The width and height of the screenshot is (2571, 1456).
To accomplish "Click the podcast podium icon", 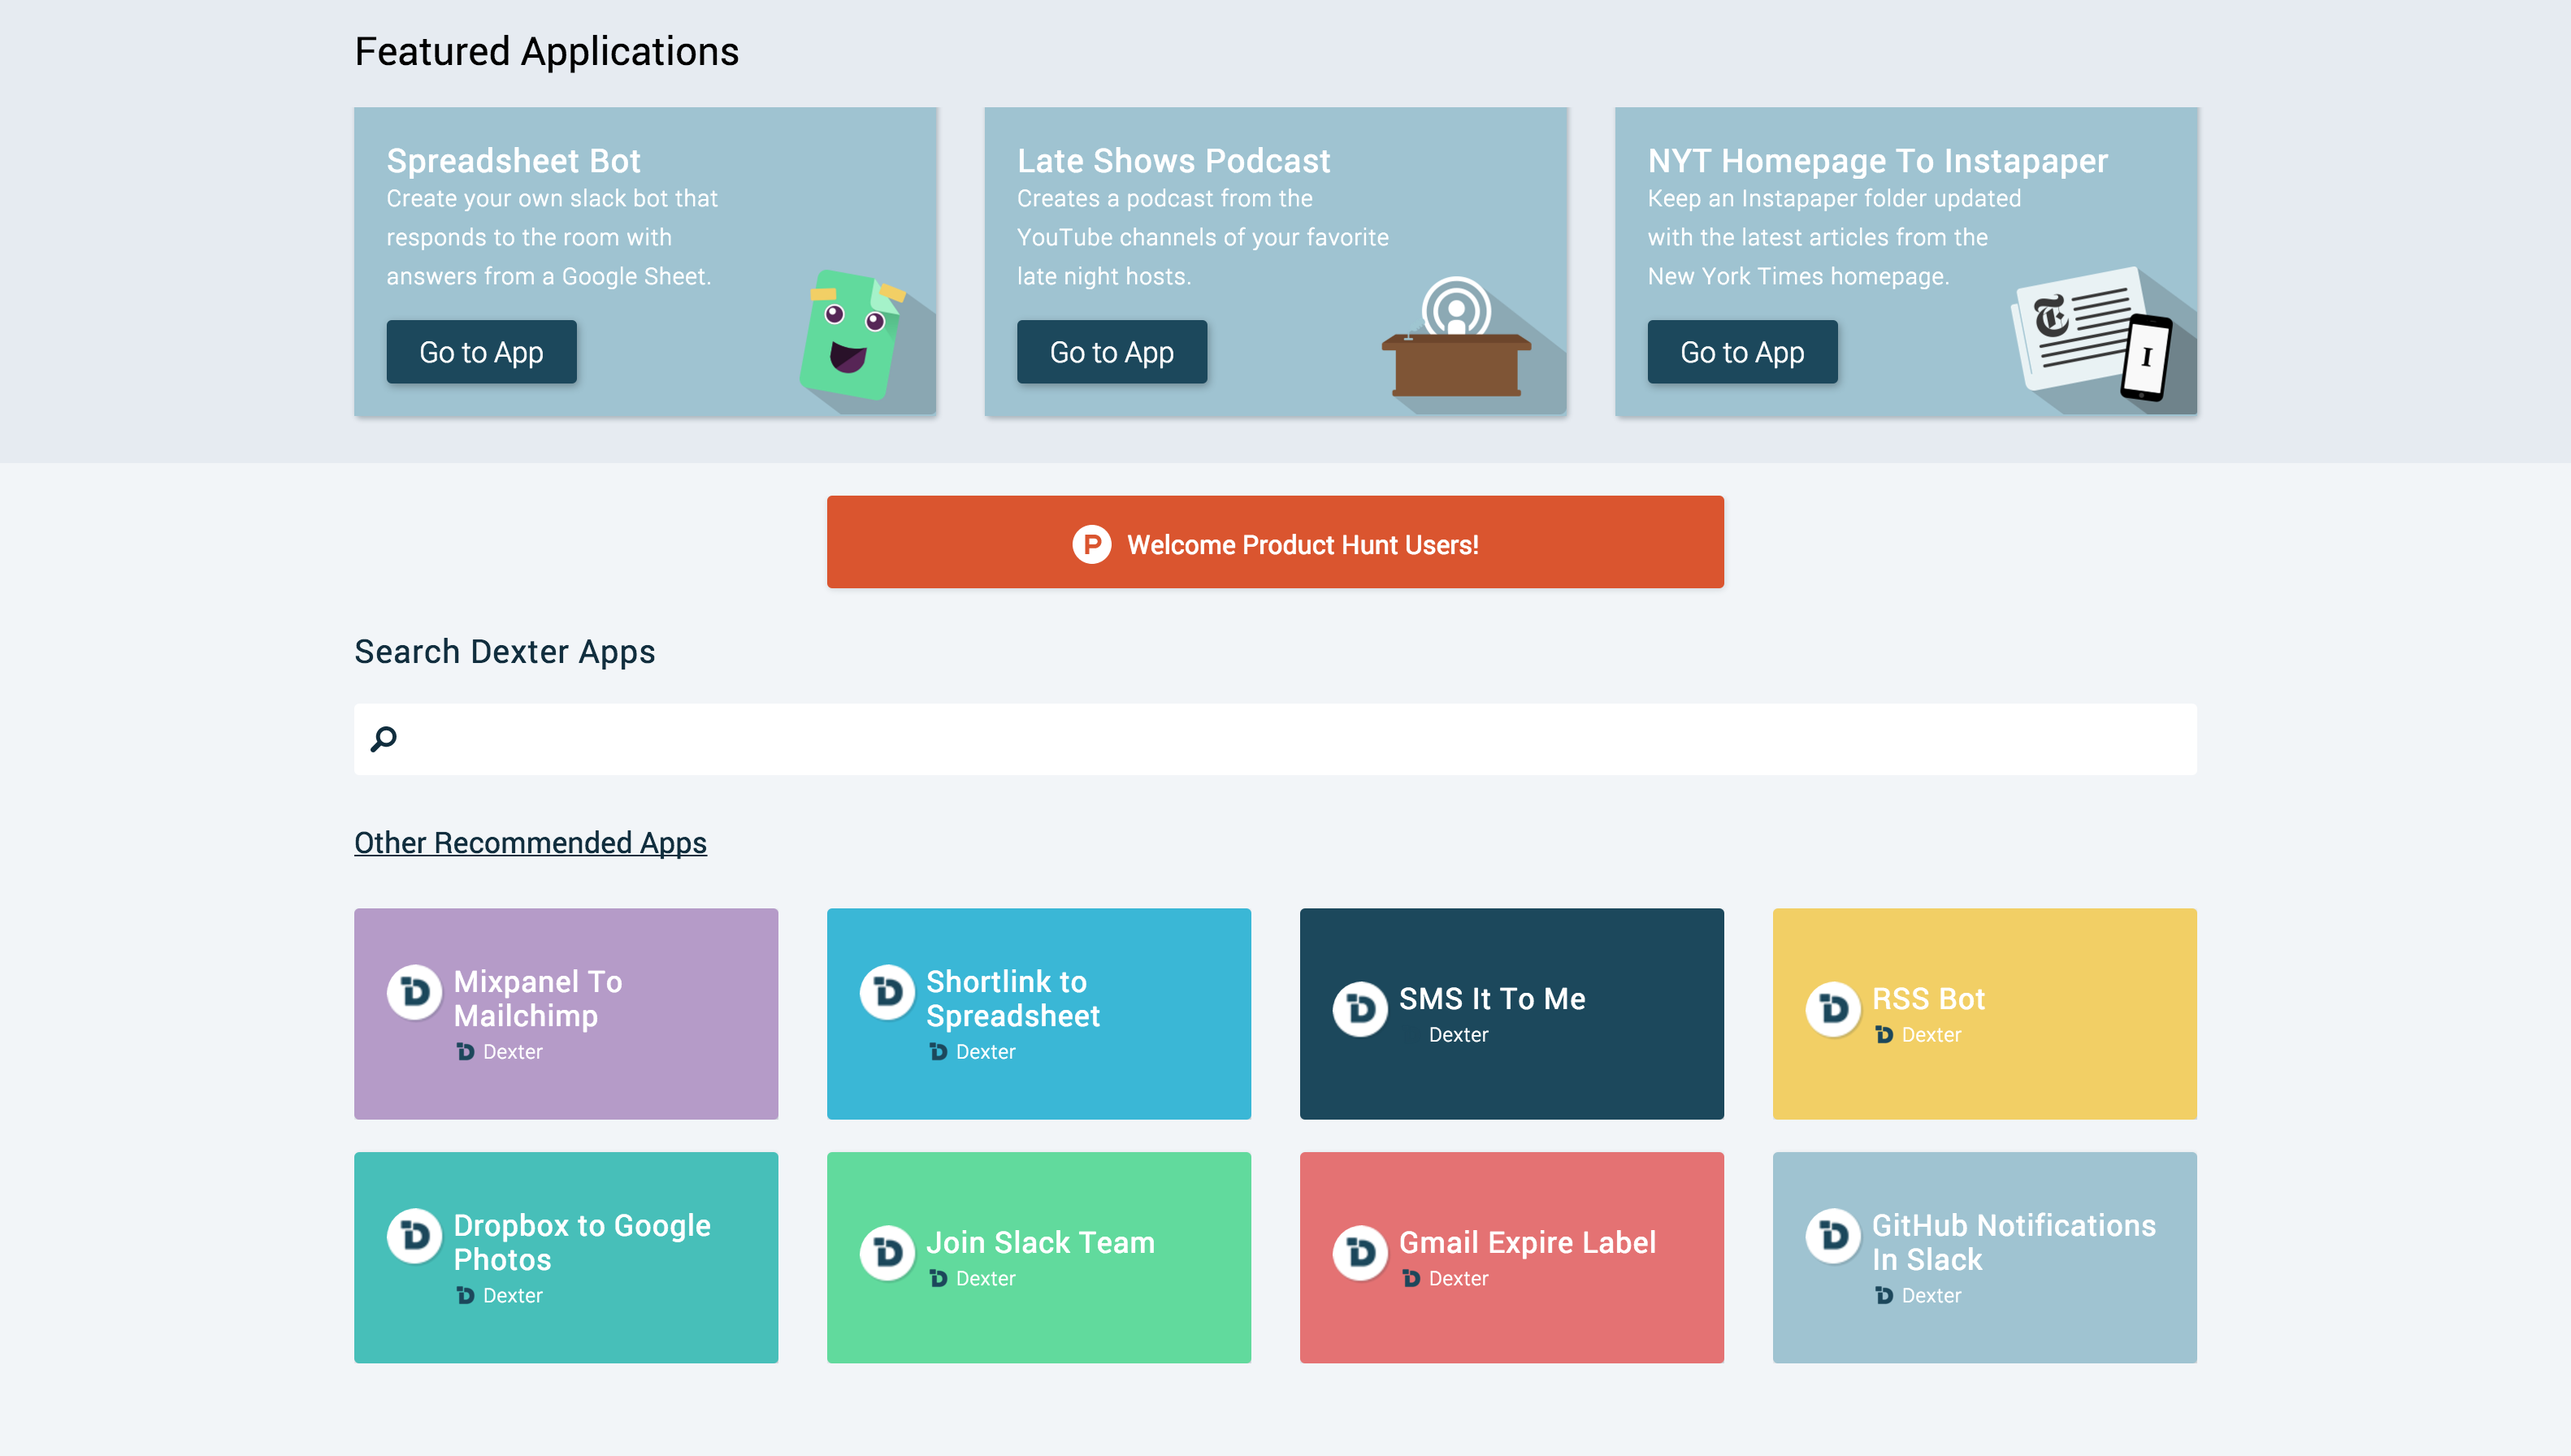I will point(1455,340).
